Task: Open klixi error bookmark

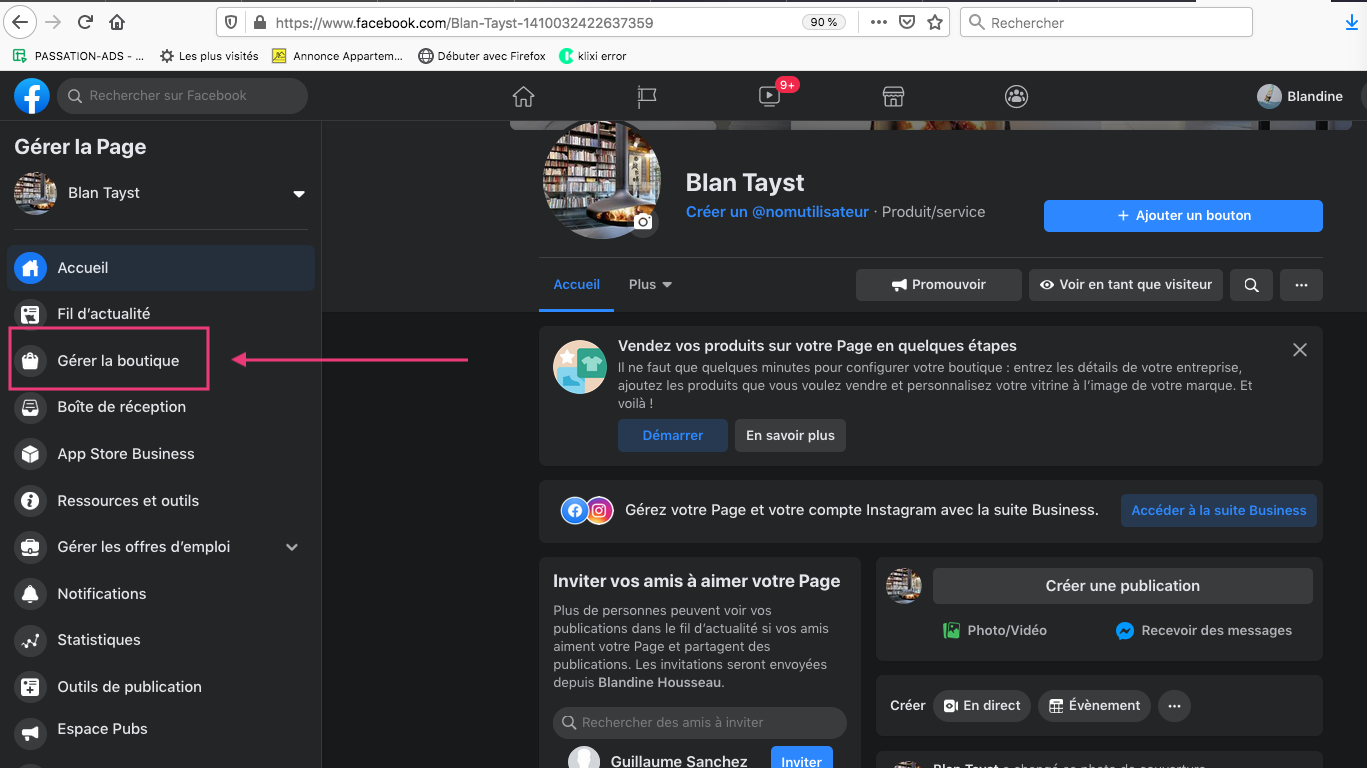Action: coord(593,56)
